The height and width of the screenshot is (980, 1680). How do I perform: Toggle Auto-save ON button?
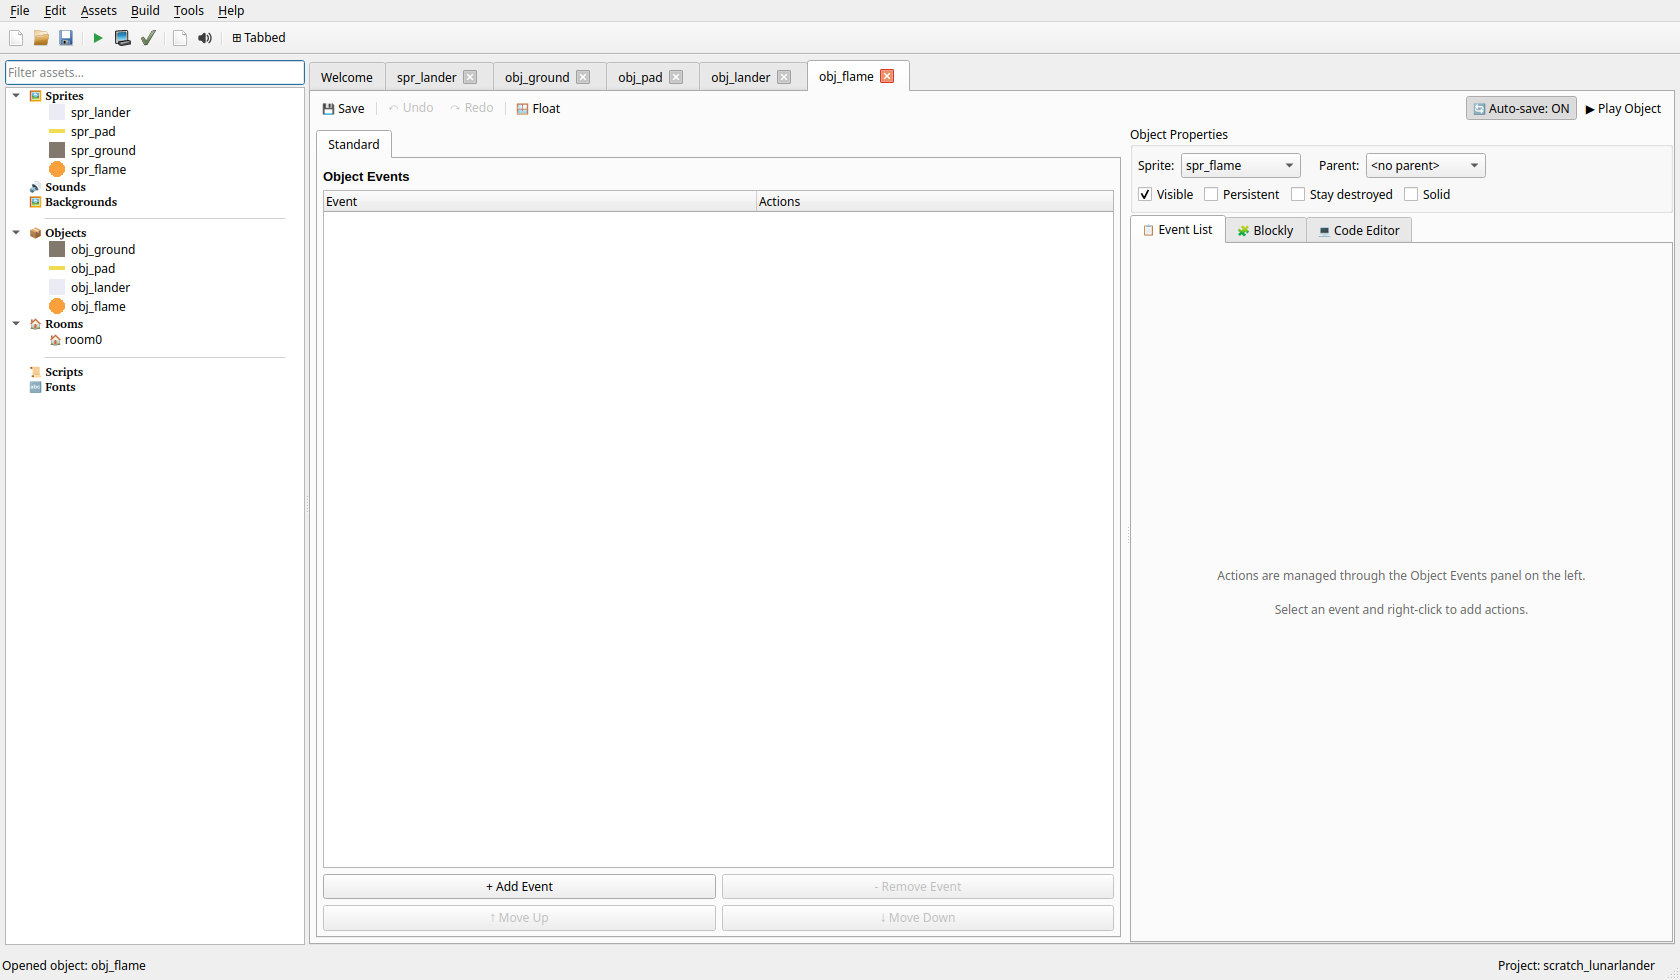tap(1521, 108)
